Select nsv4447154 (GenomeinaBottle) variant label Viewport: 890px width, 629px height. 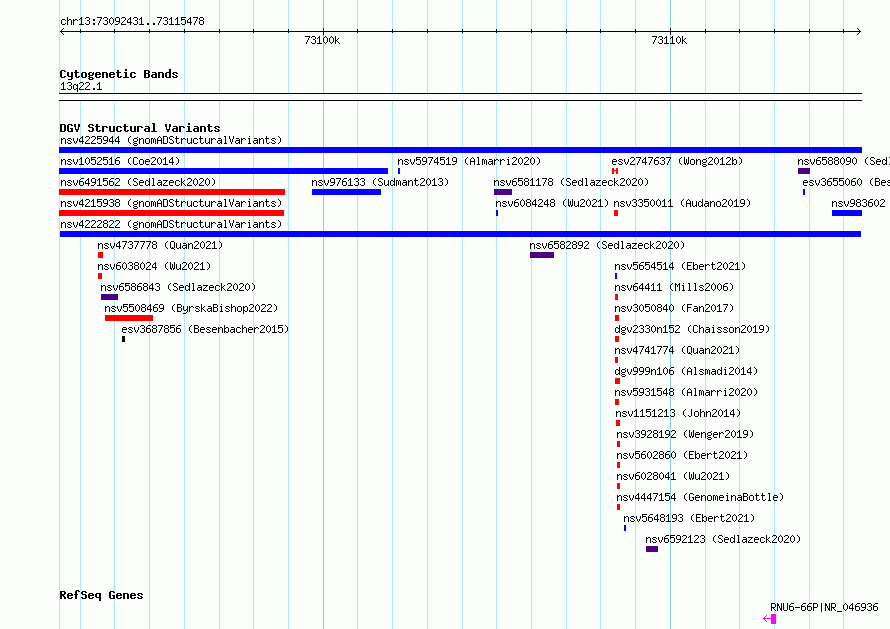pyautogui.click(x=700, y=497)
